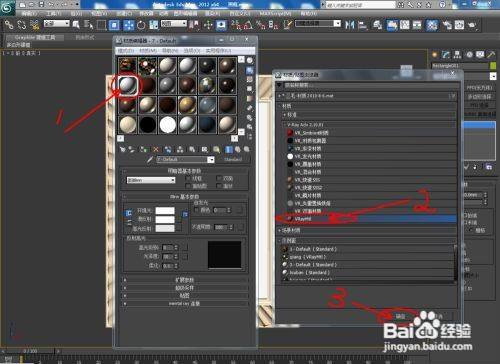Select the pure black sample sphere slot

tap(147, 125)
